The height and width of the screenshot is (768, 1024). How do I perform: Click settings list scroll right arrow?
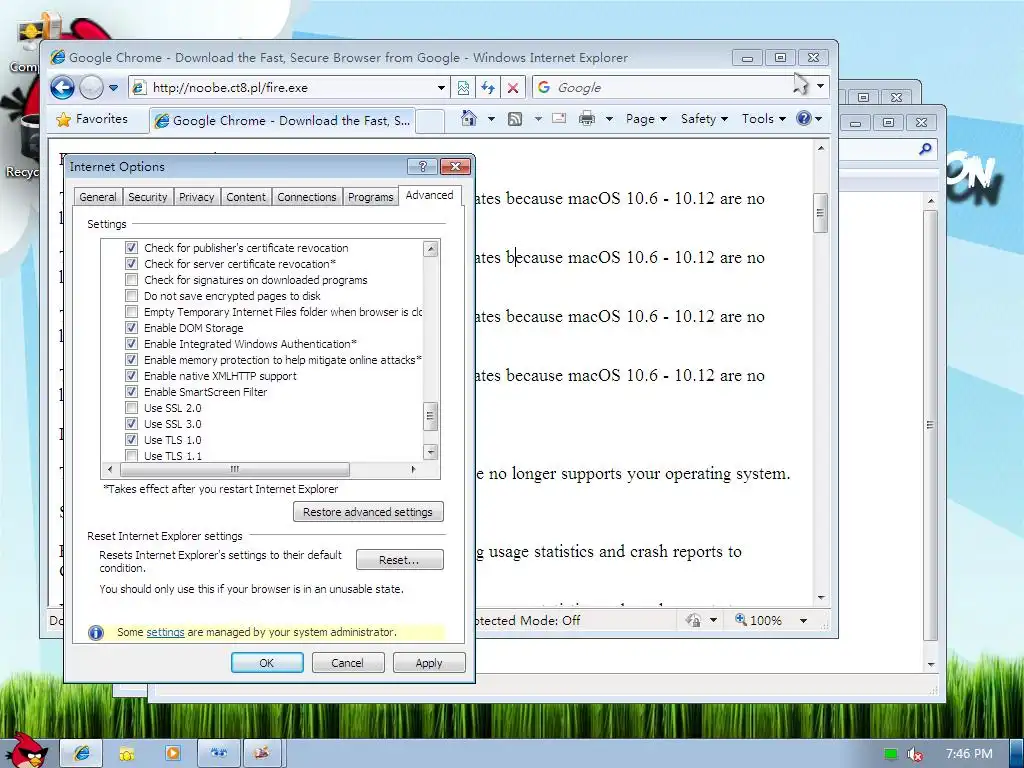(413, 469)
